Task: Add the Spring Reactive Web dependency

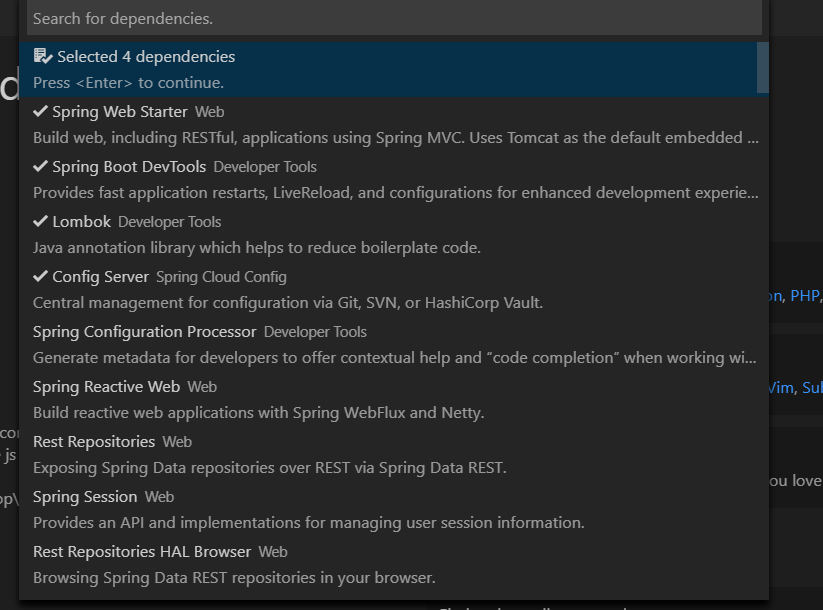Action: tap(394, 400)
